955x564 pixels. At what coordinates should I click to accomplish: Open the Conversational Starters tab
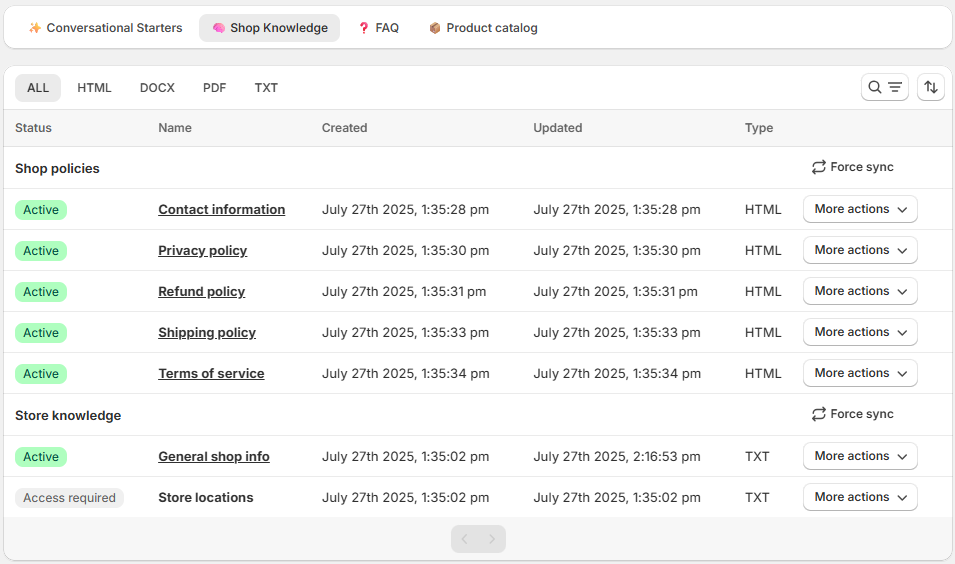[x=105, y=28]
